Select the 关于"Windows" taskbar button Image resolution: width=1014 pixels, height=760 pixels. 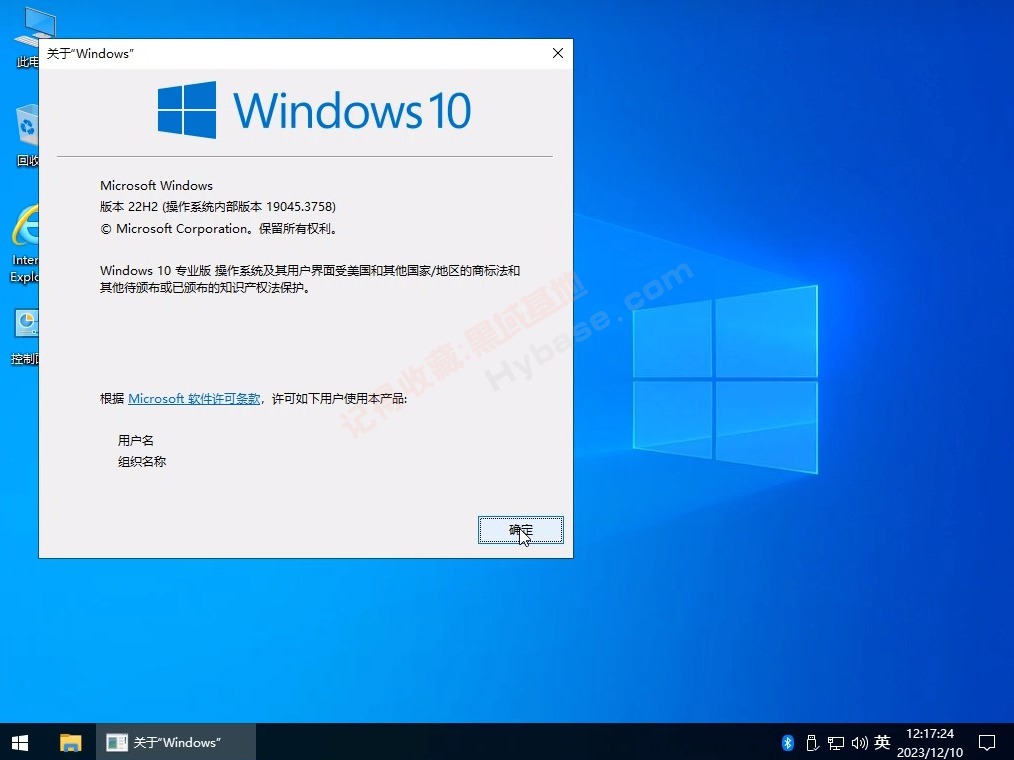[176, 742]
